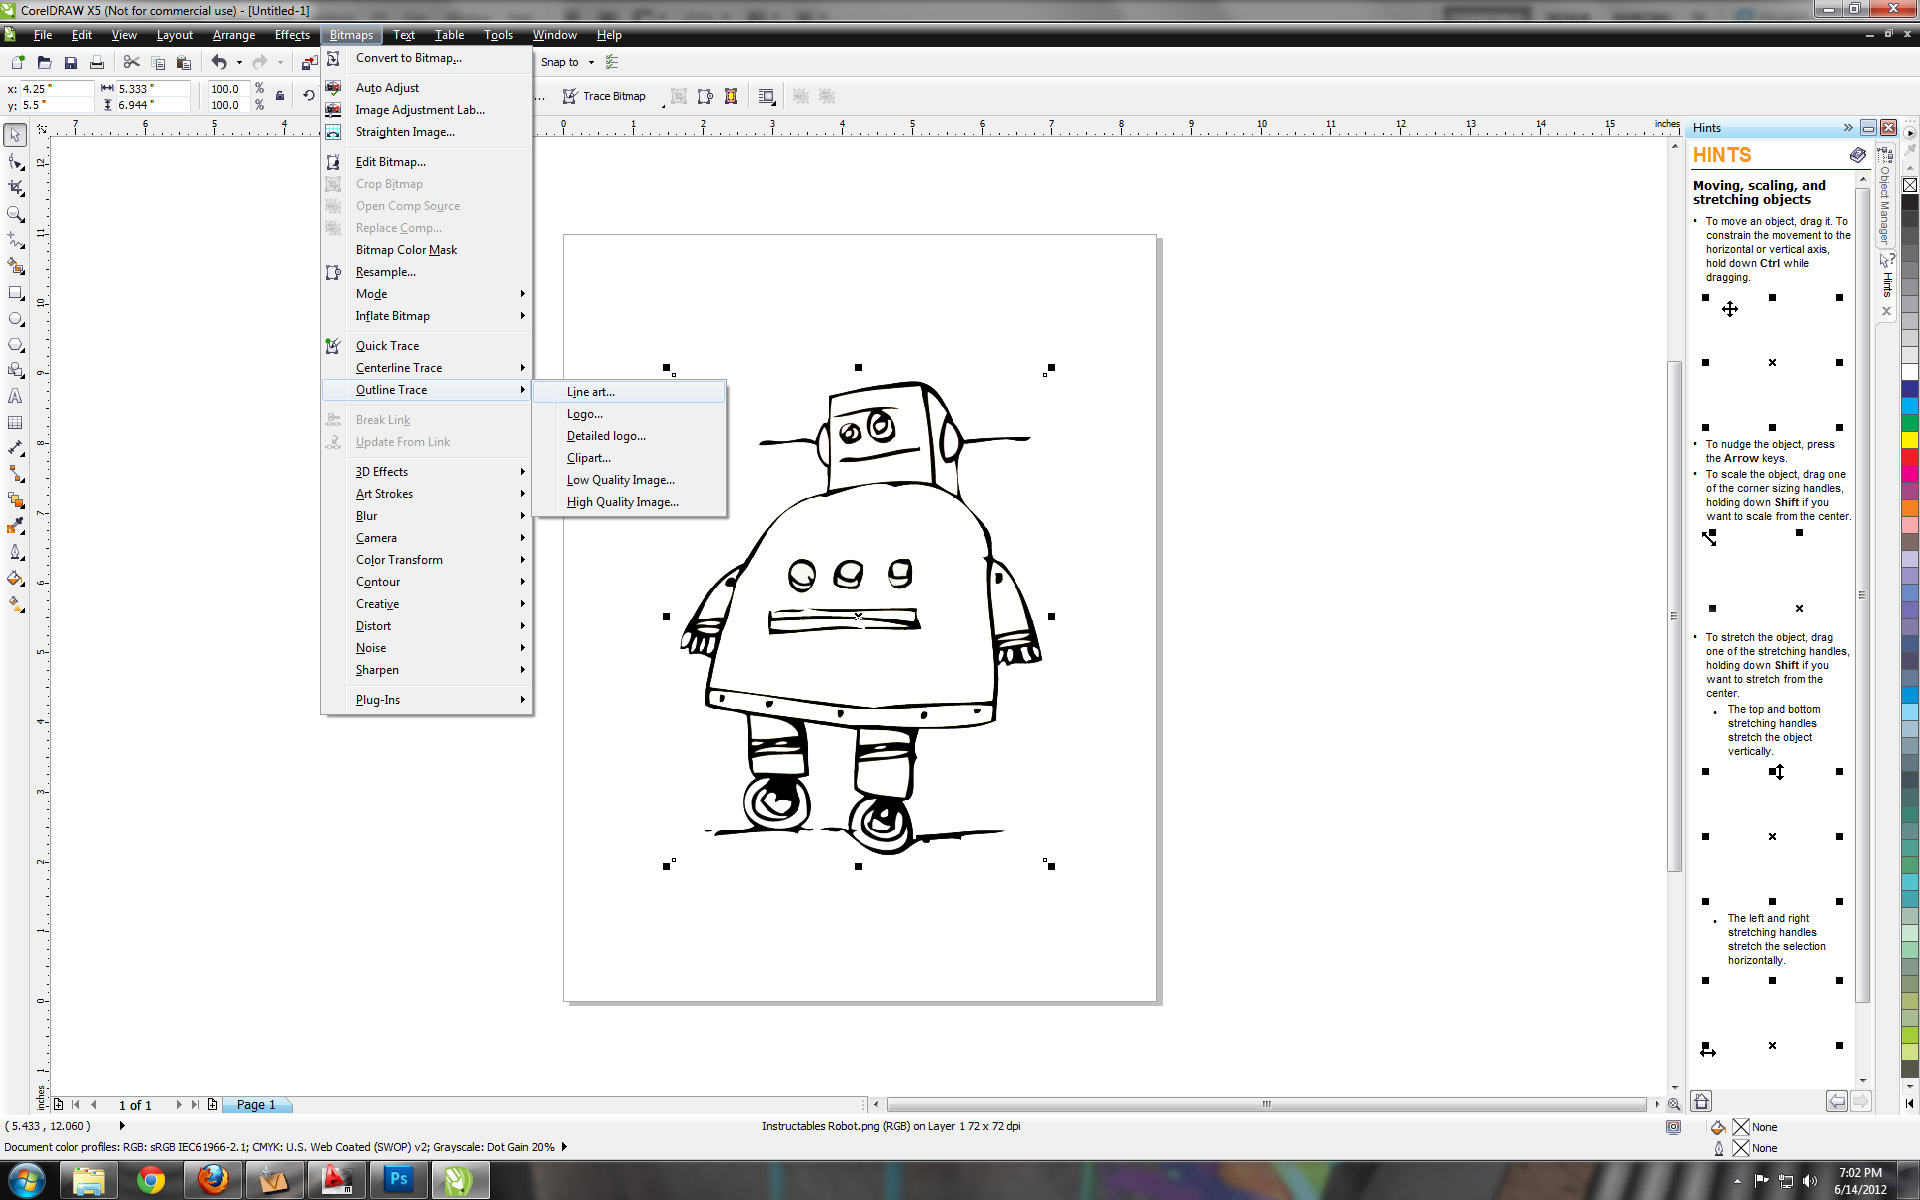Select the Outline Pen tool in the toolbox
The width and height of the screenshot is (1920, 1200).
pyautogui.click(x=15, y=552)
